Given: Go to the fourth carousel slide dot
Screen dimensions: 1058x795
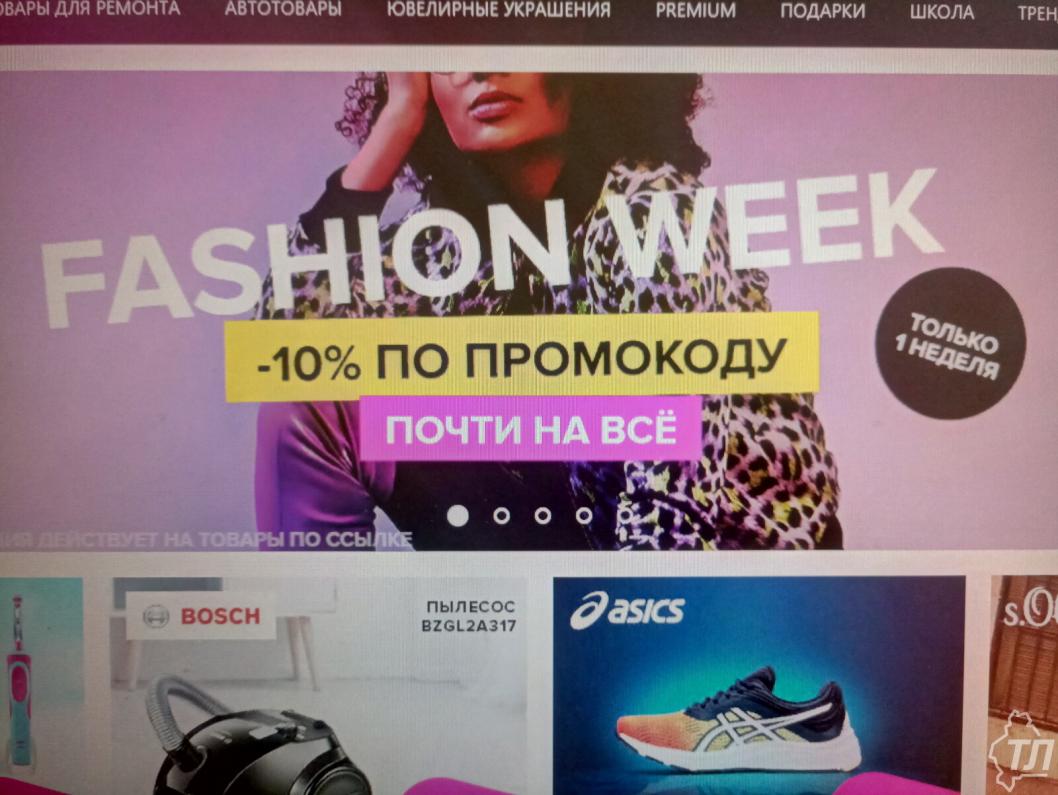Looking at the screenshot, I should [584, 516].
